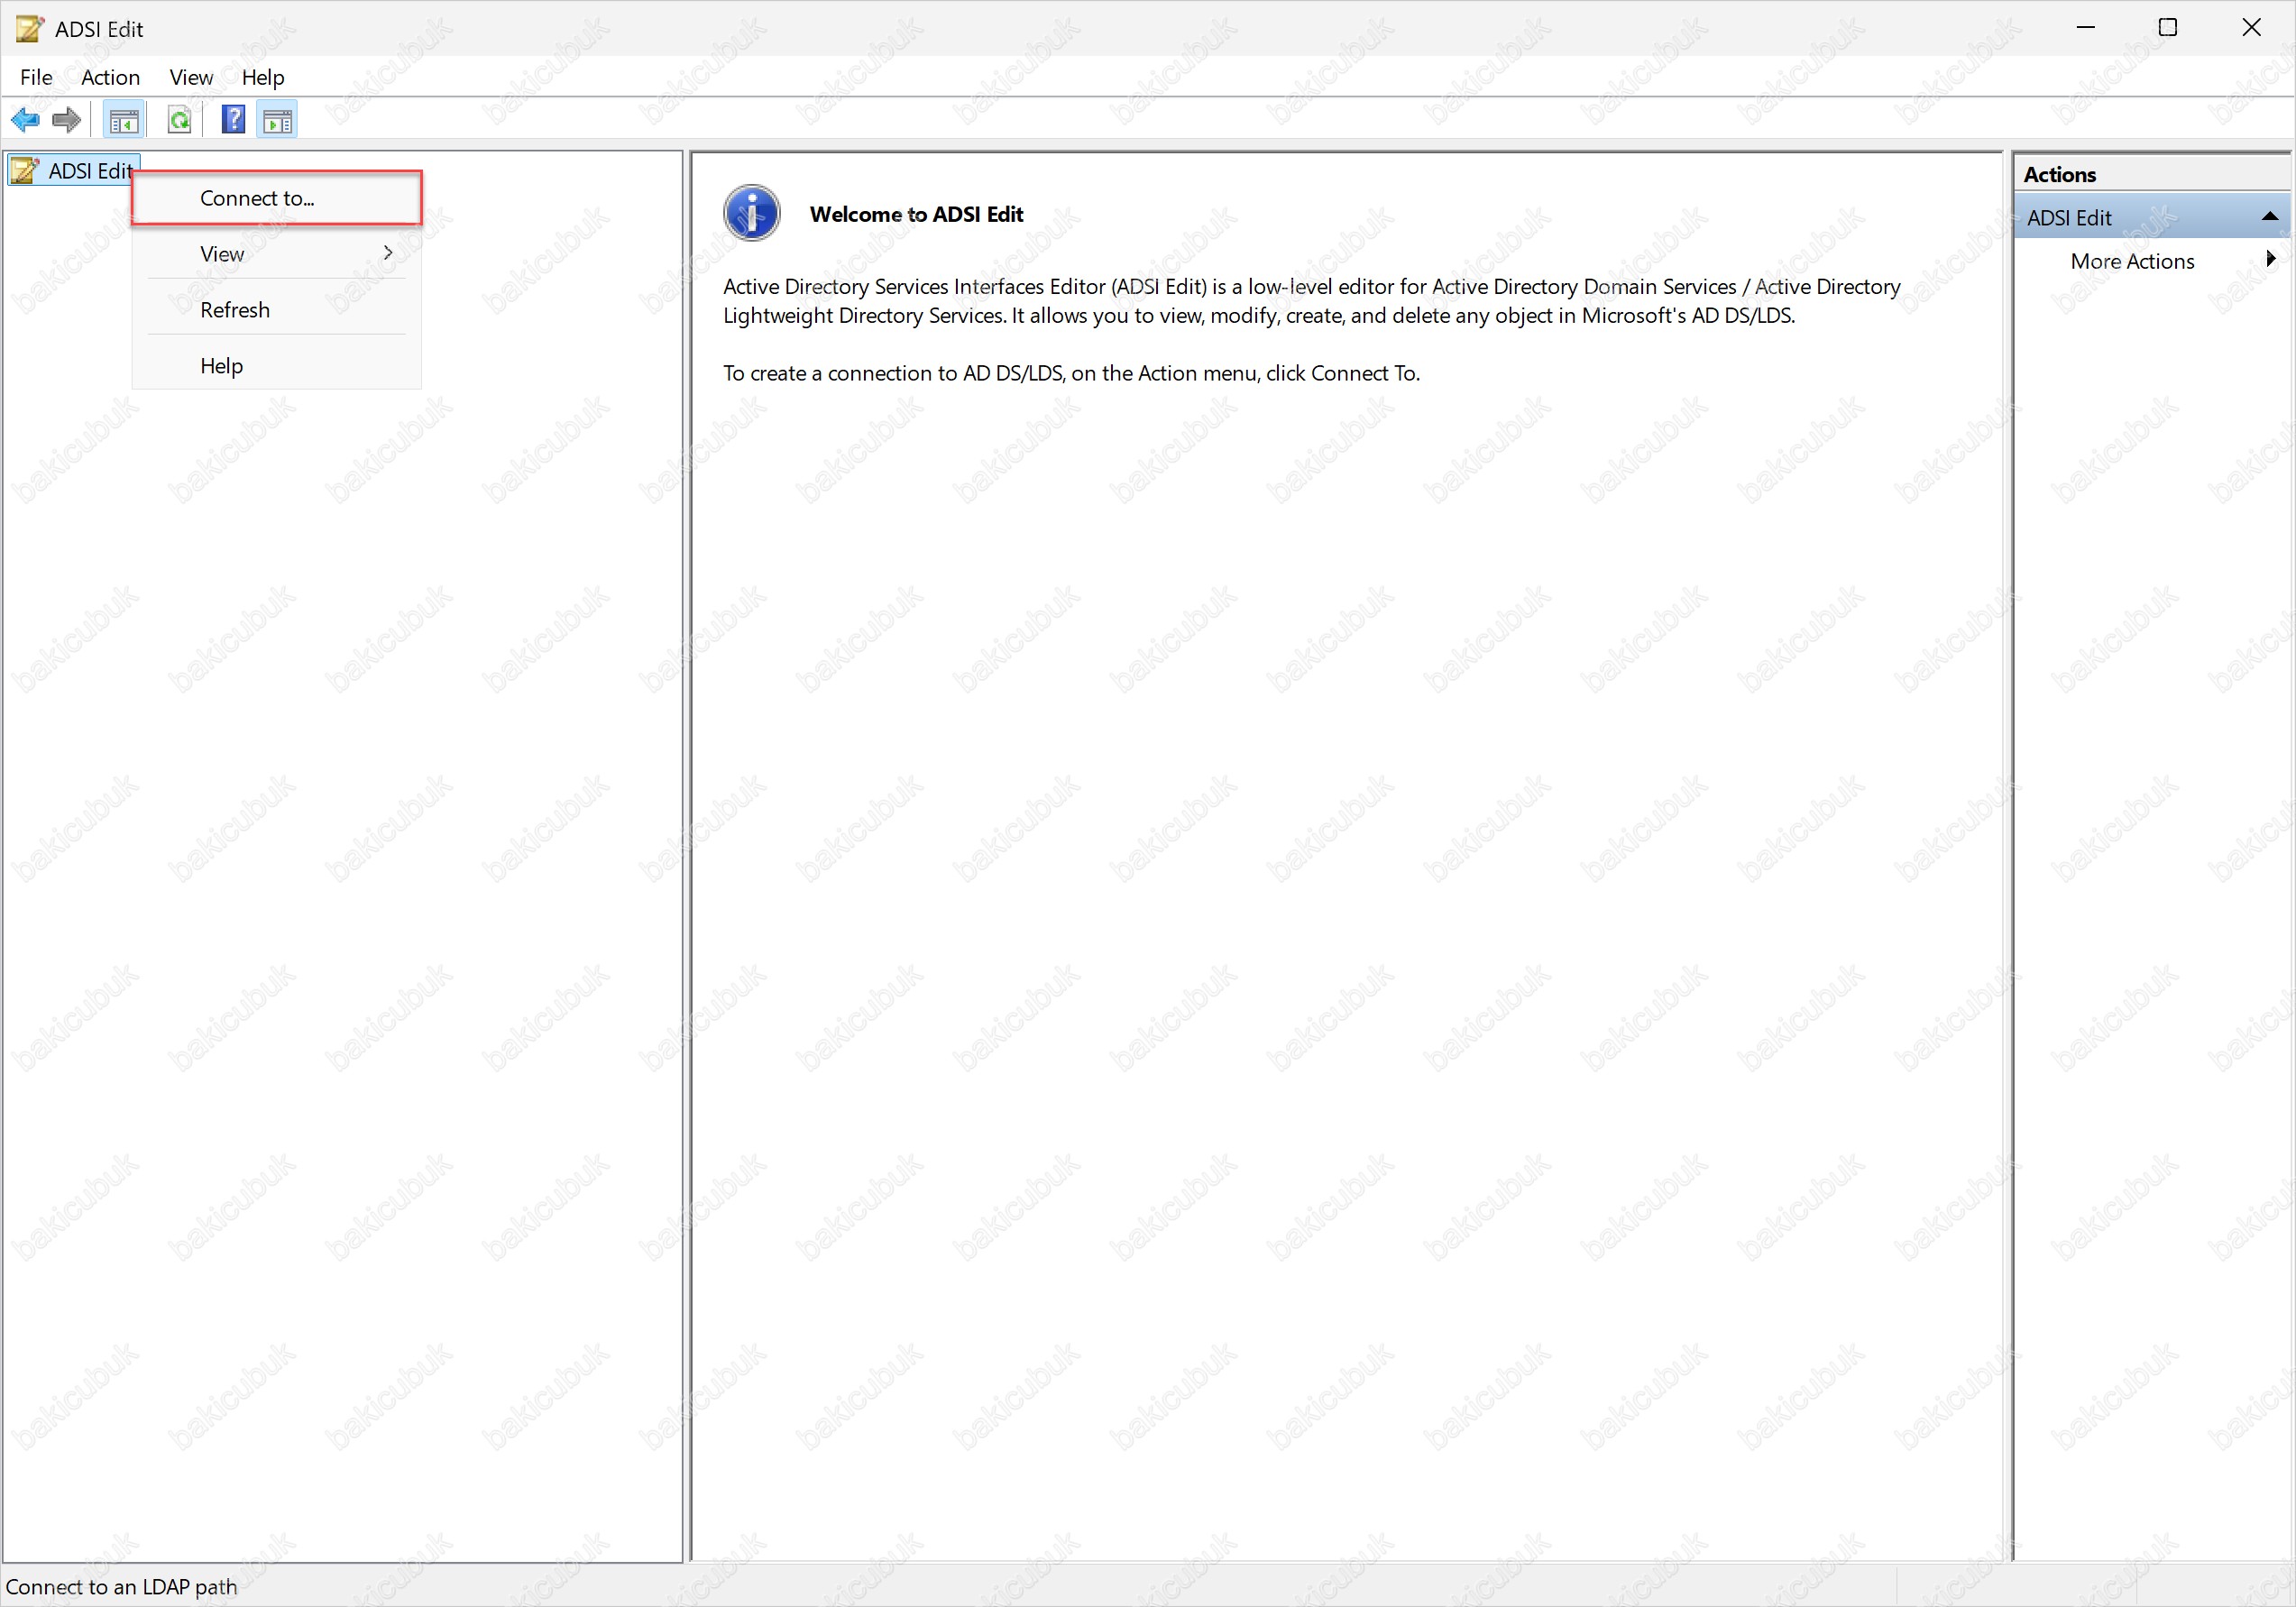The width and height of the screenshot is (2296, 1607).
Task: Expand More Actions in the Actions pane
Action: click(x=2151, y=261)
